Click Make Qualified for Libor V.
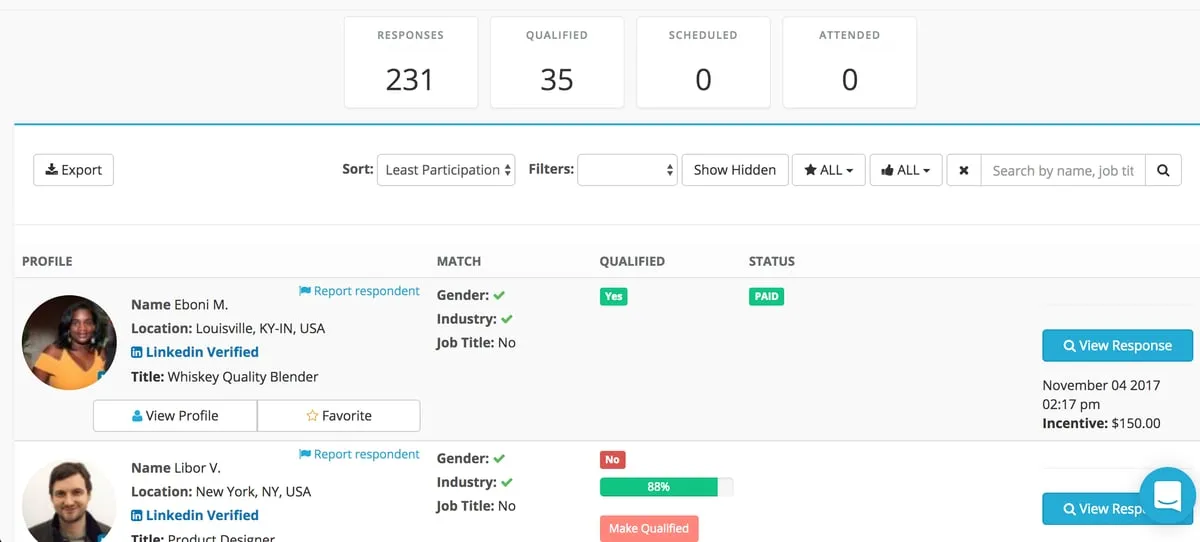This screenshot has height=542, width=1200. tap(649, 528)
